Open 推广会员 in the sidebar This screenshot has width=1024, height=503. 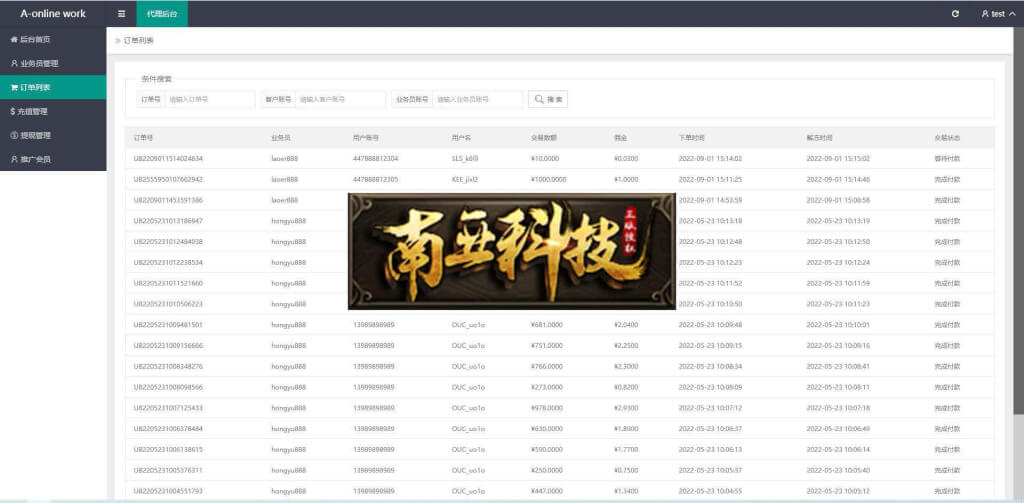coord(53,159)
